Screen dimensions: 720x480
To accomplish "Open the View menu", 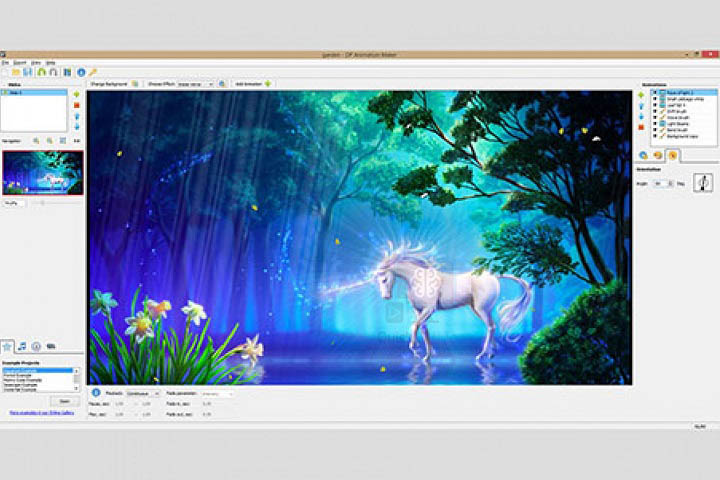I will tap(36, 62).
